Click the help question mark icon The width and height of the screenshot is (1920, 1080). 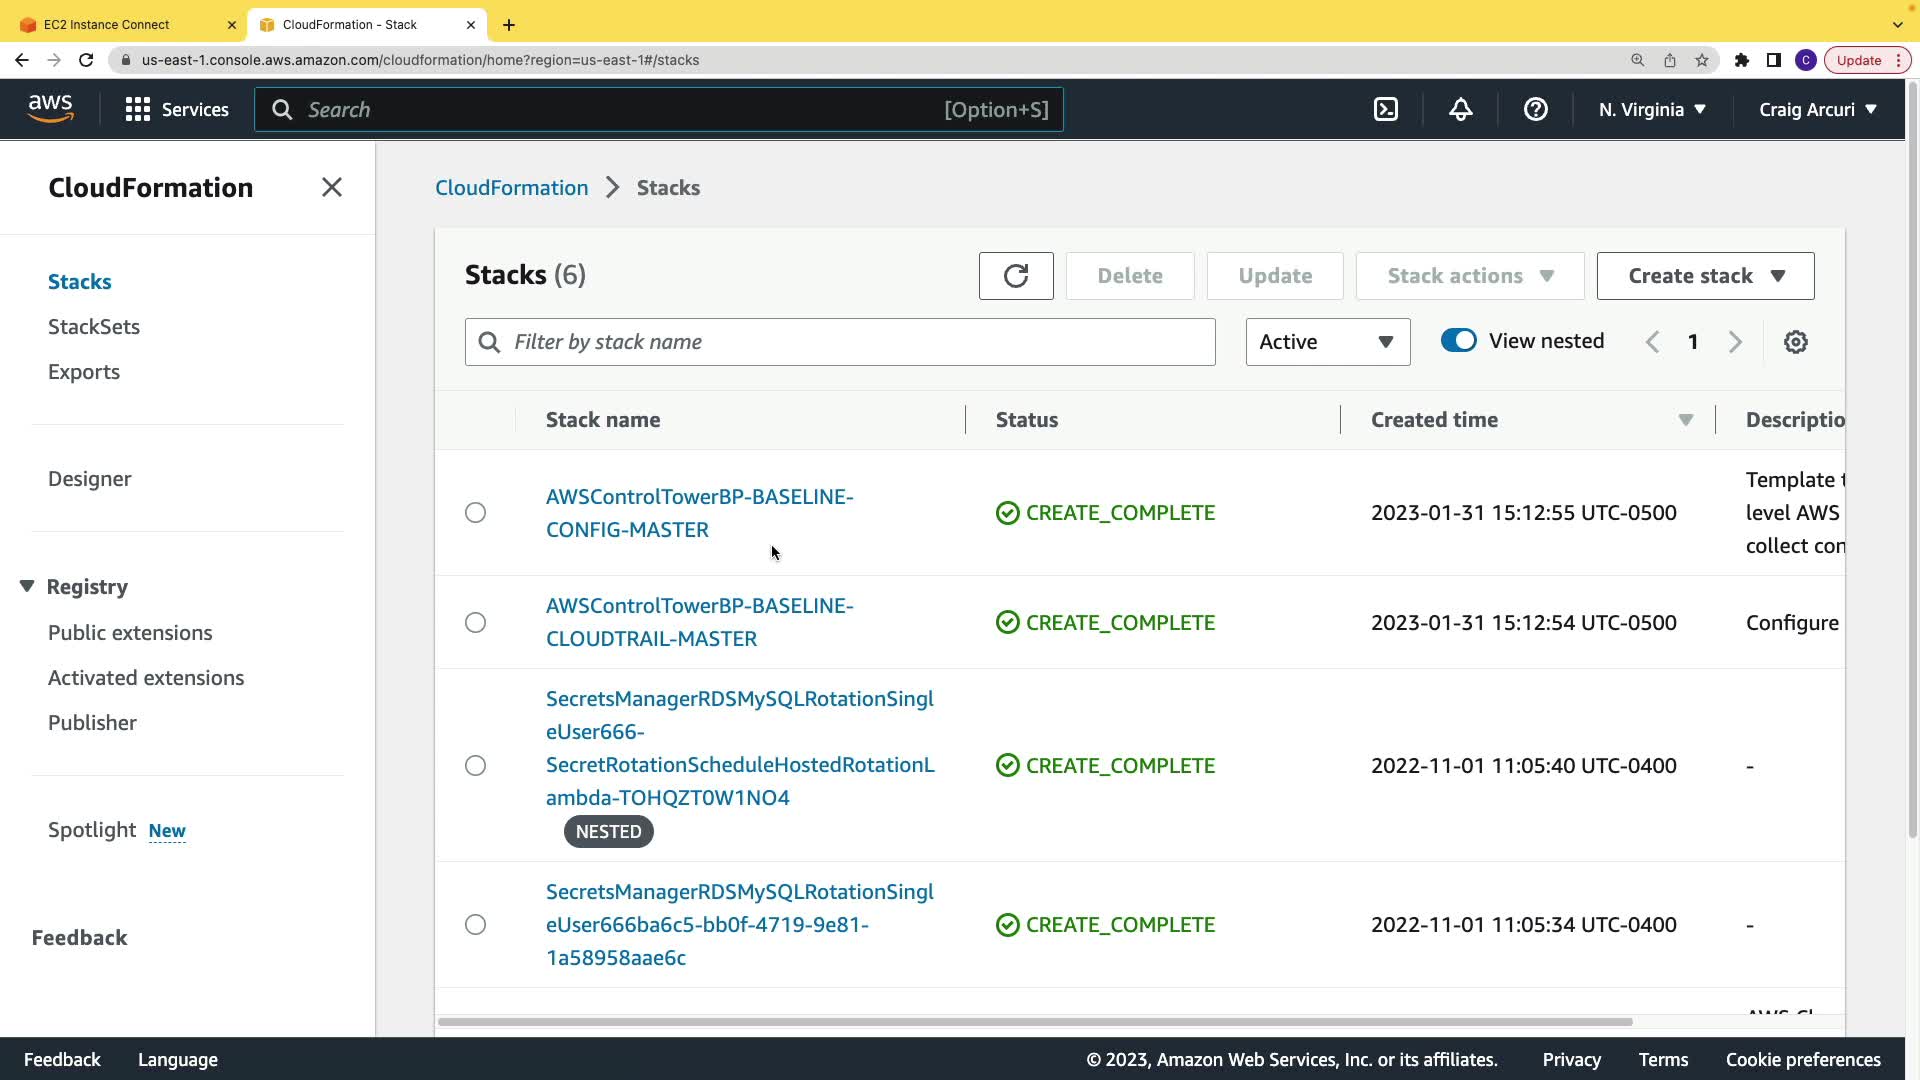pyautogui.click(x=1536, y=110)
